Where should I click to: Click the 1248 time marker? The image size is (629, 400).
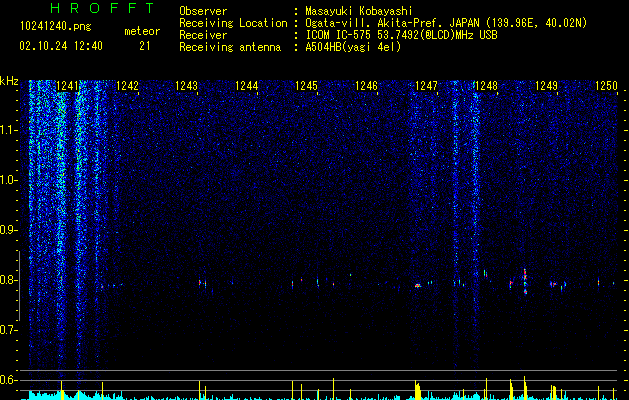[486, 85]
